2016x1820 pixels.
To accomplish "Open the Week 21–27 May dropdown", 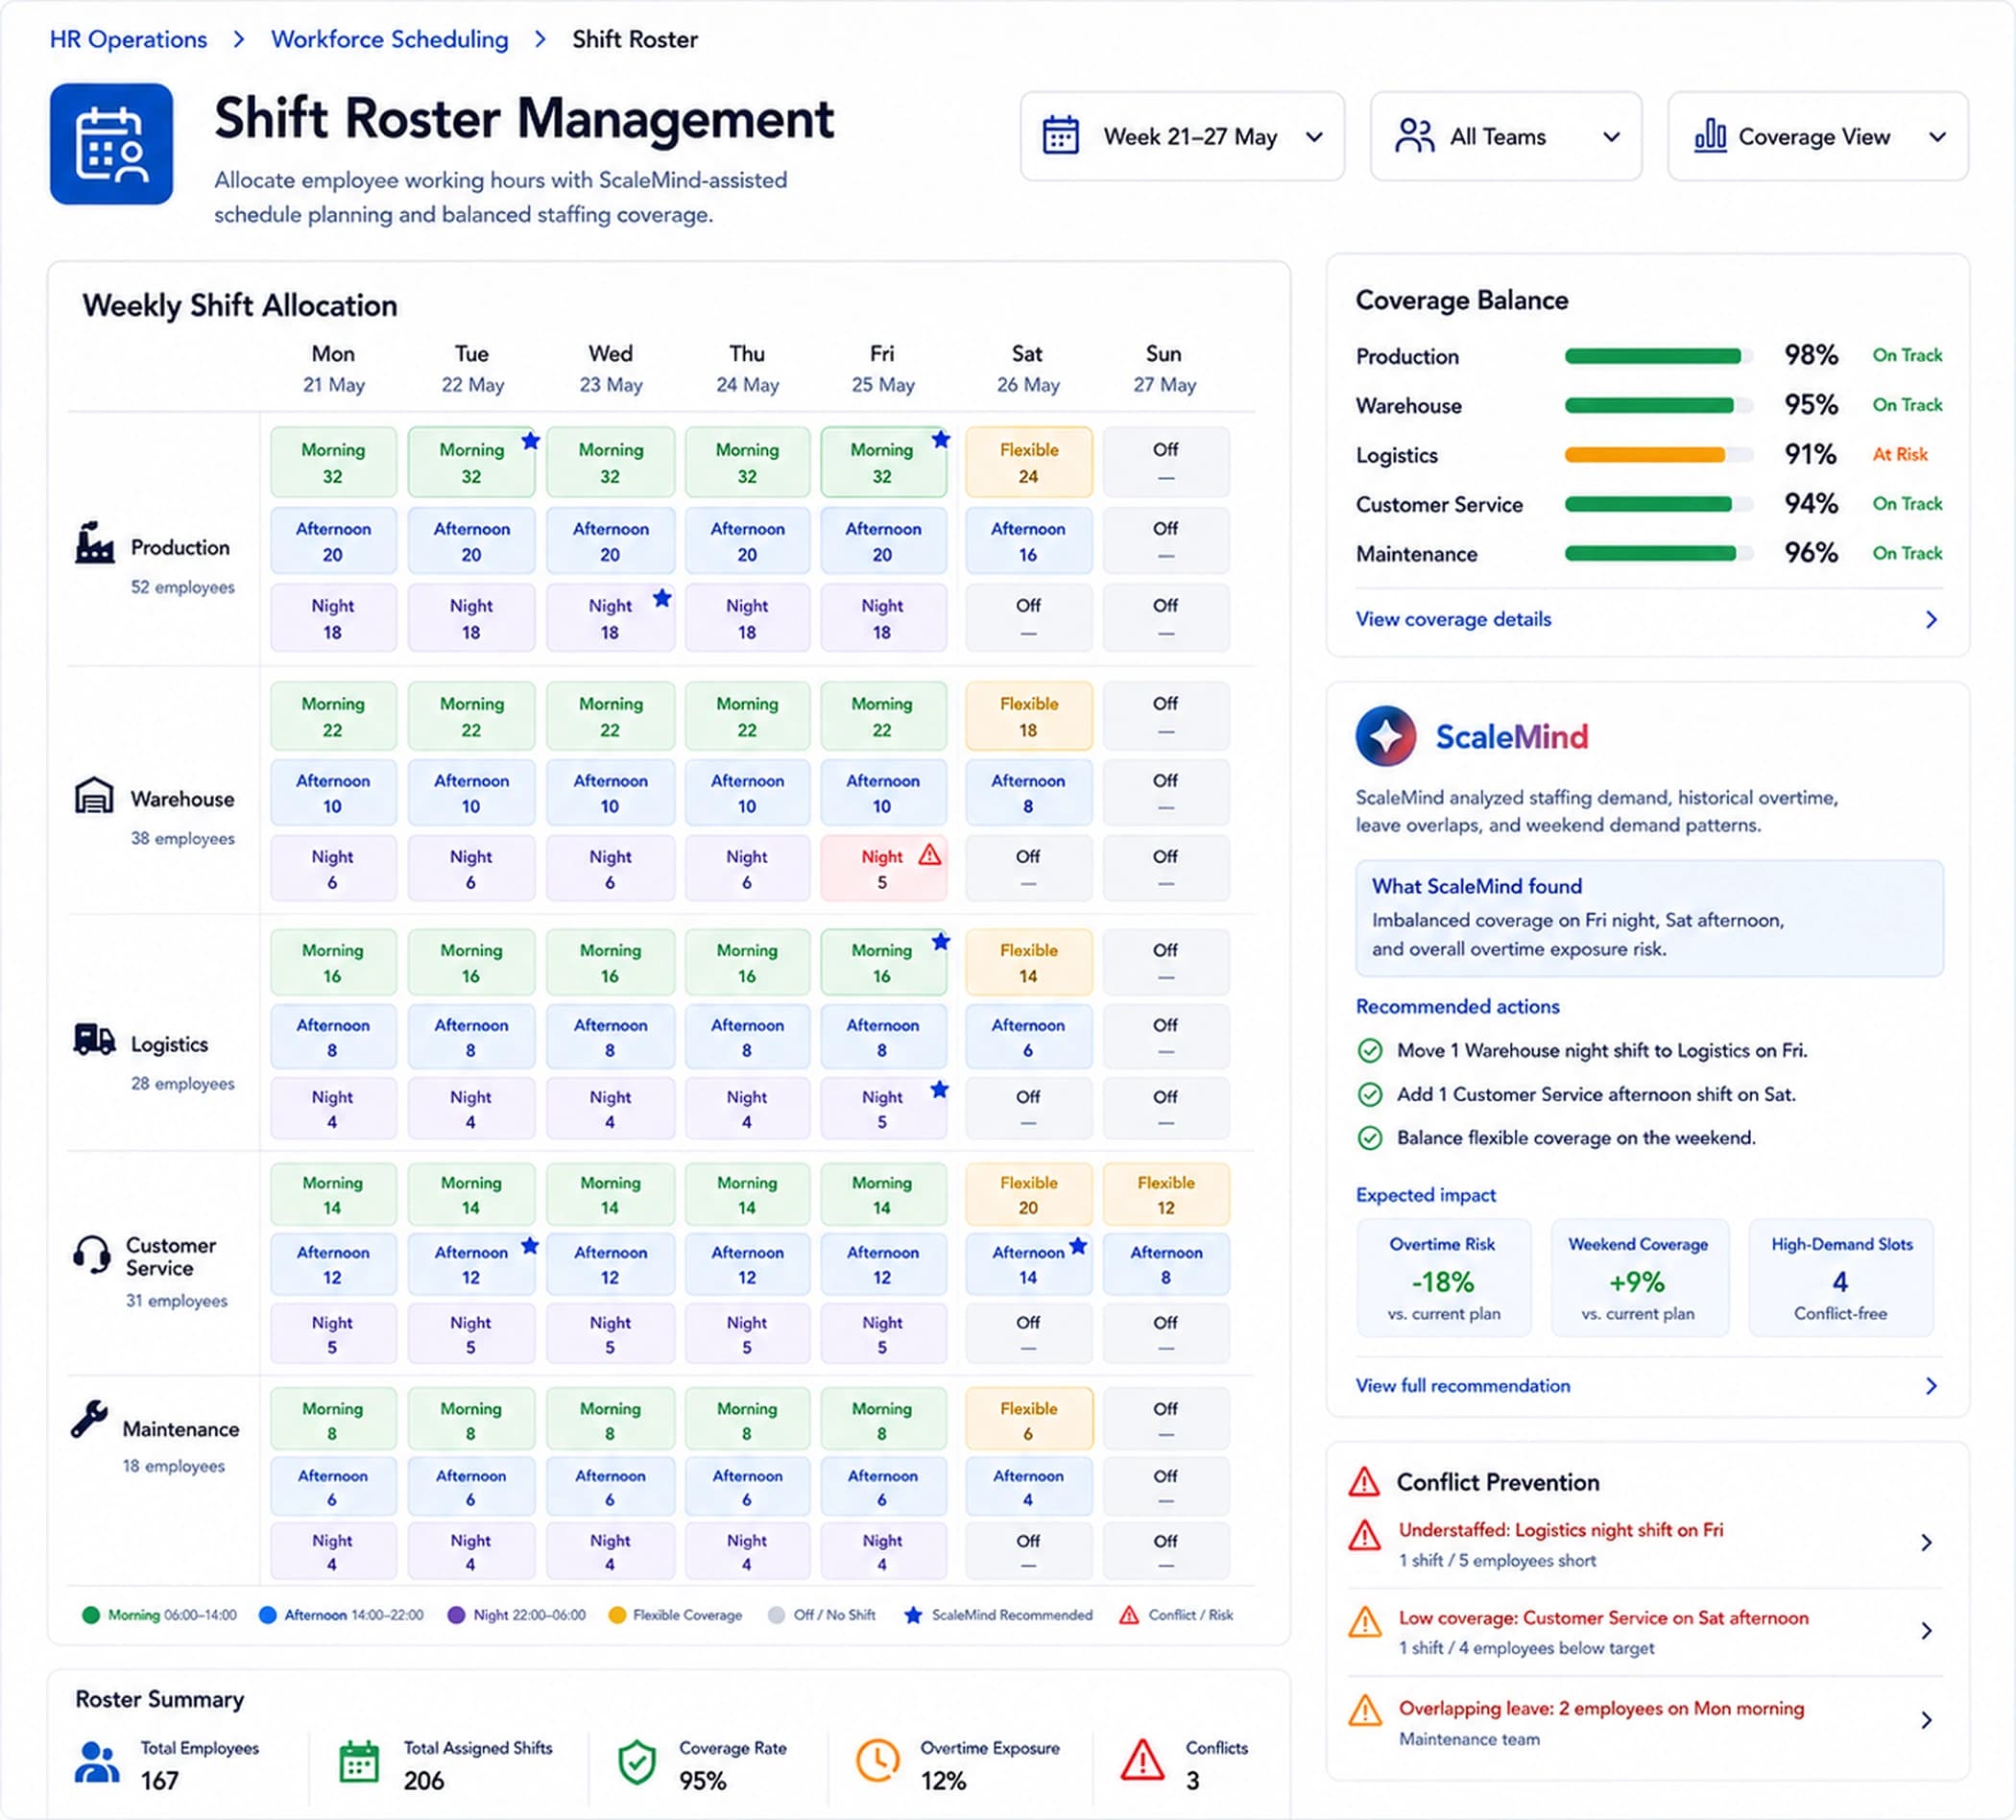I will (1182, 136).
